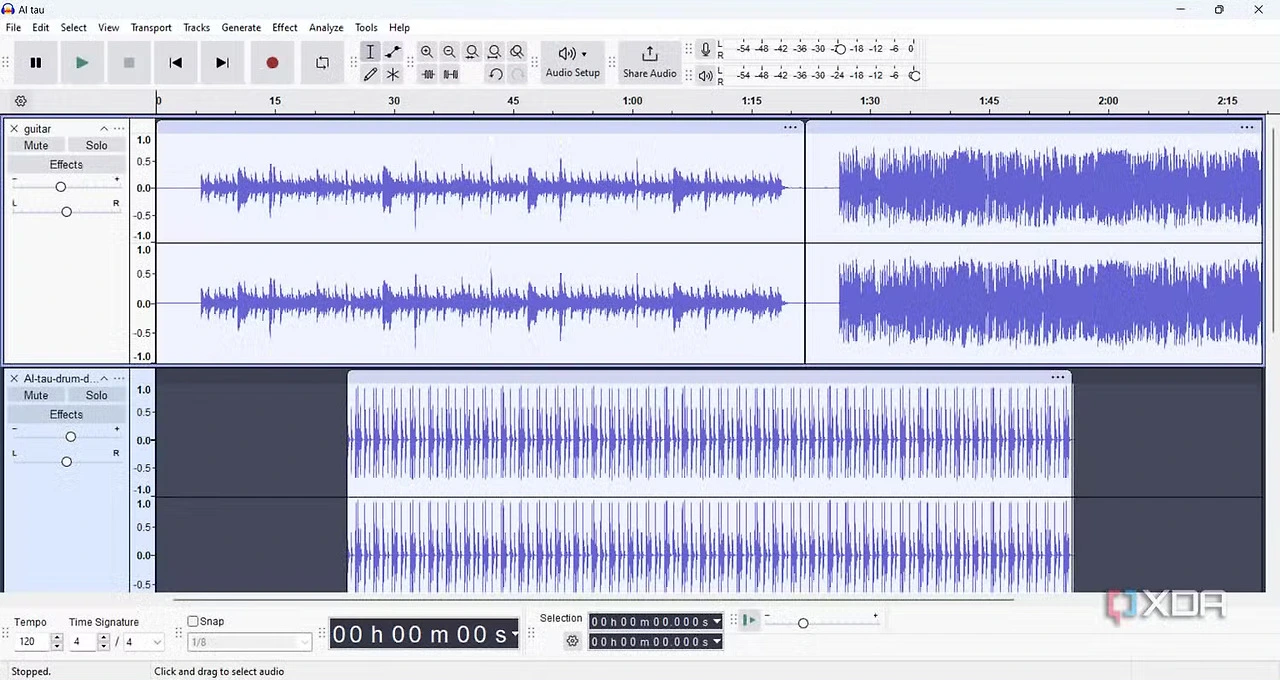The height and width of the screenshot is (680, 1280).
Task: Click the Zoom Toggle icon
Action: [x=517, y=52]
